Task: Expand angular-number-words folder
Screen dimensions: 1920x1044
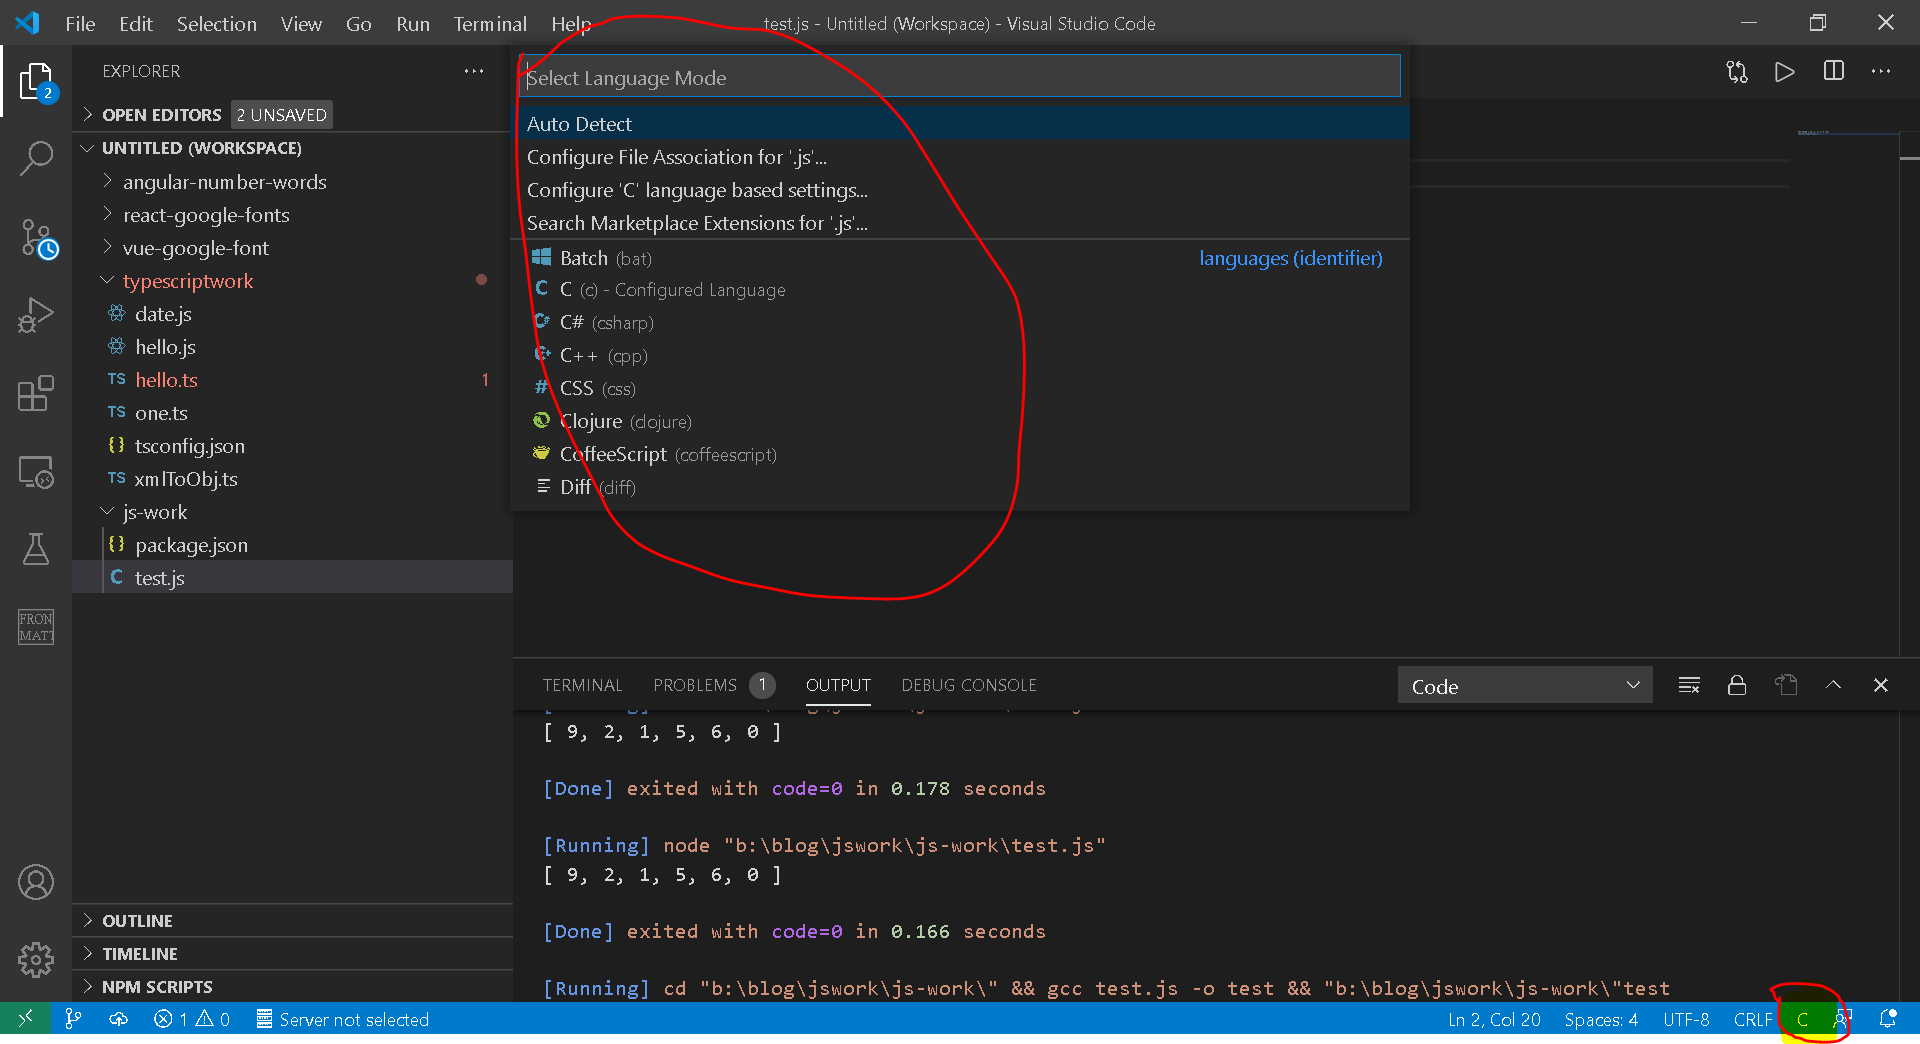Action: 224,182
